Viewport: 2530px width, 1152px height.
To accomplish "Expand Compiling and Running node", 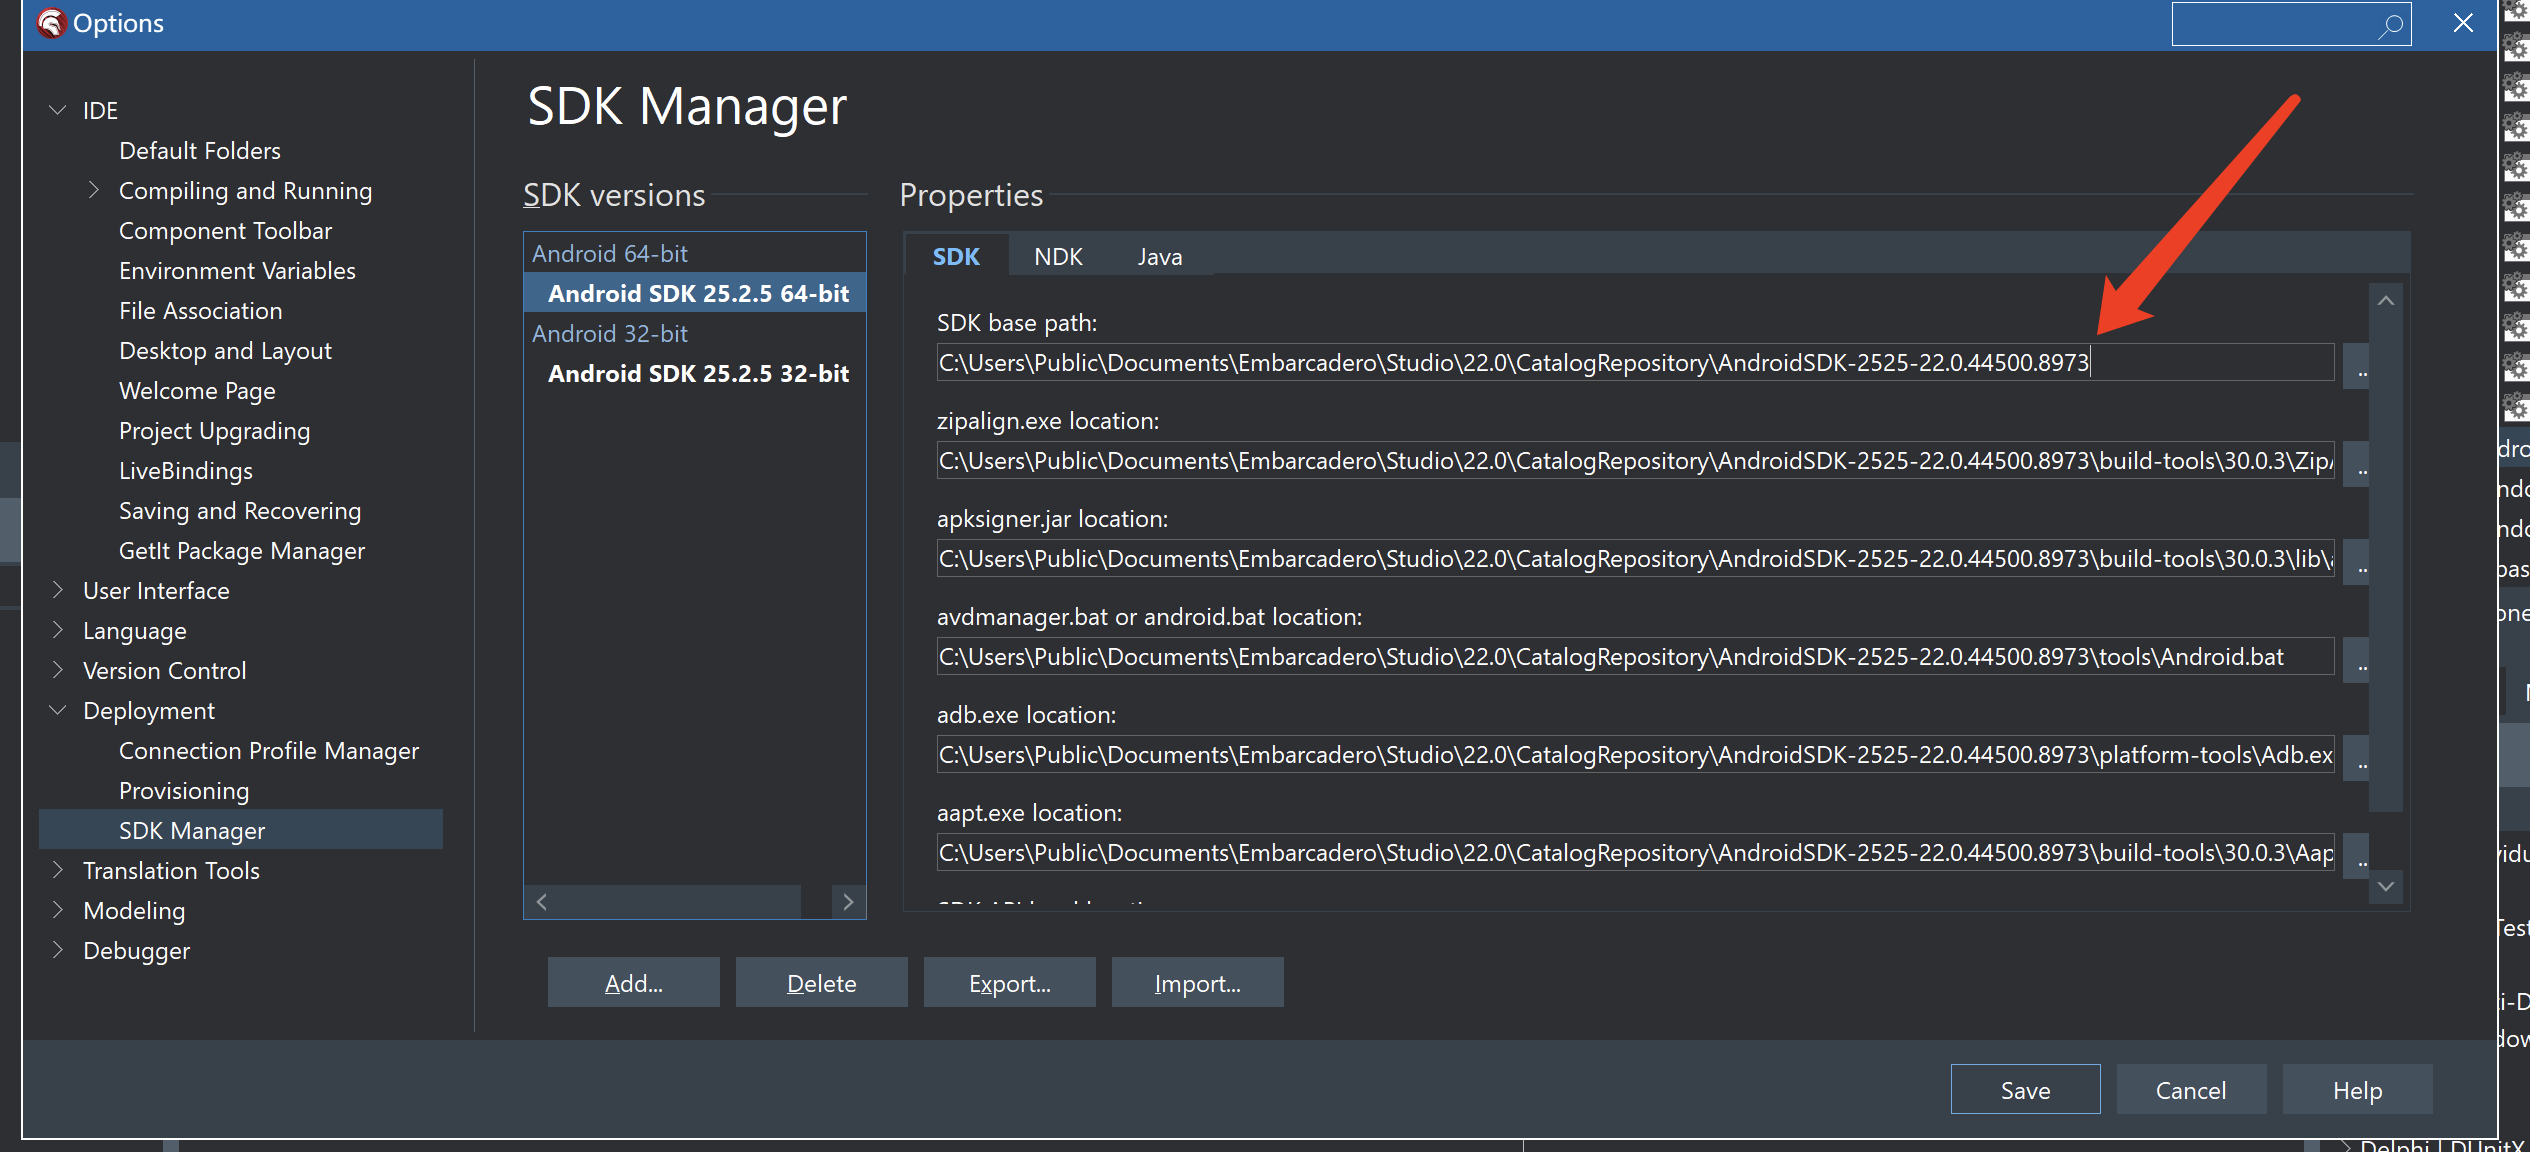I will [x=93, y=190].
